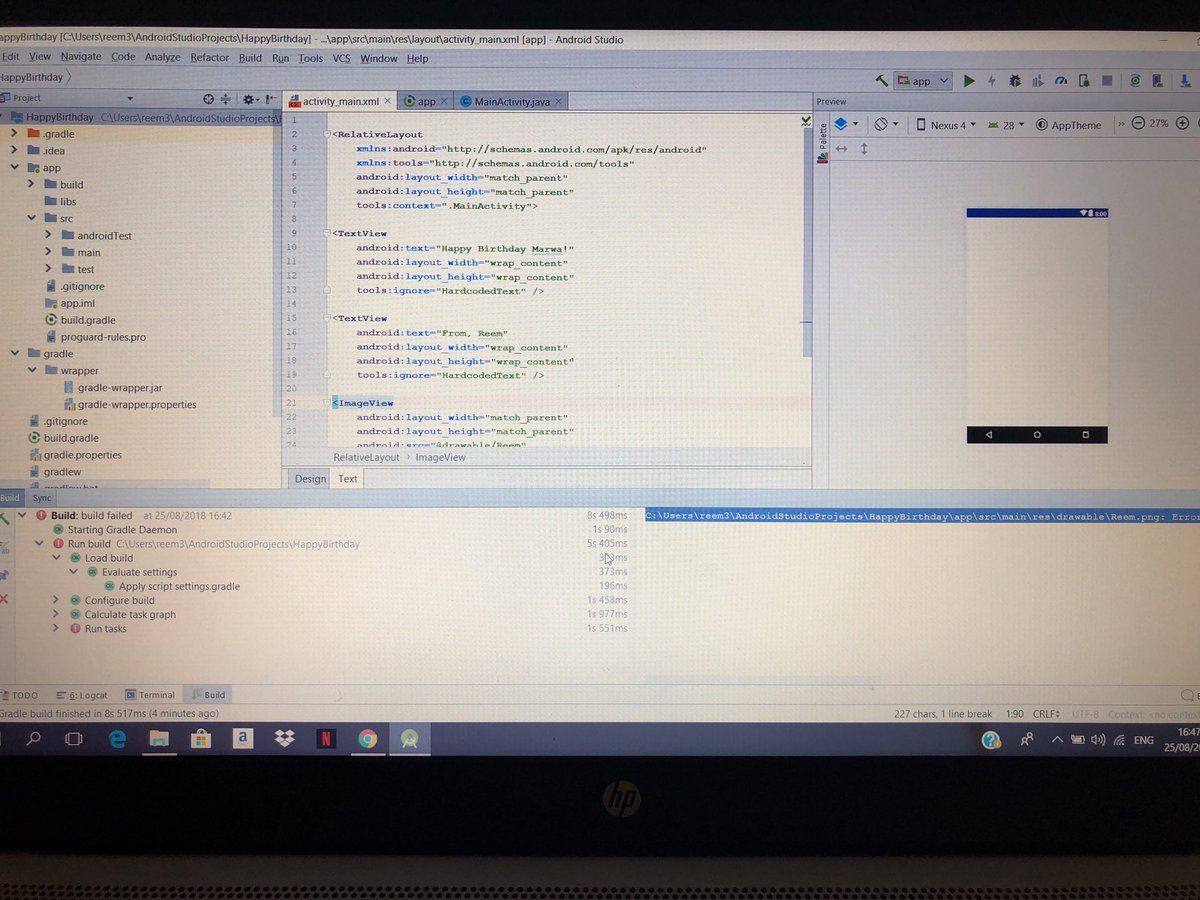Open the app run configuration dropdown

[923, 81]
